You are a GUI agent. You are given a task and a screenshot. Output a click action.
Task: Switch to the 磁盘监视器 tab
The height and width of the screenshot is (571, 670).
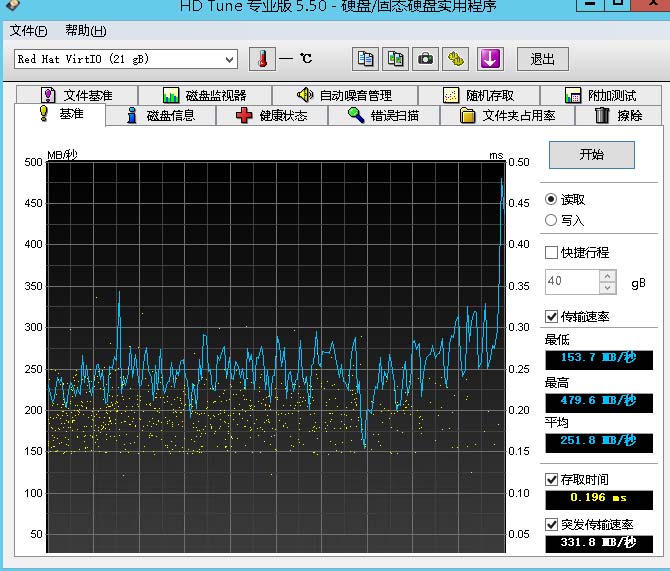click(205, 95)
